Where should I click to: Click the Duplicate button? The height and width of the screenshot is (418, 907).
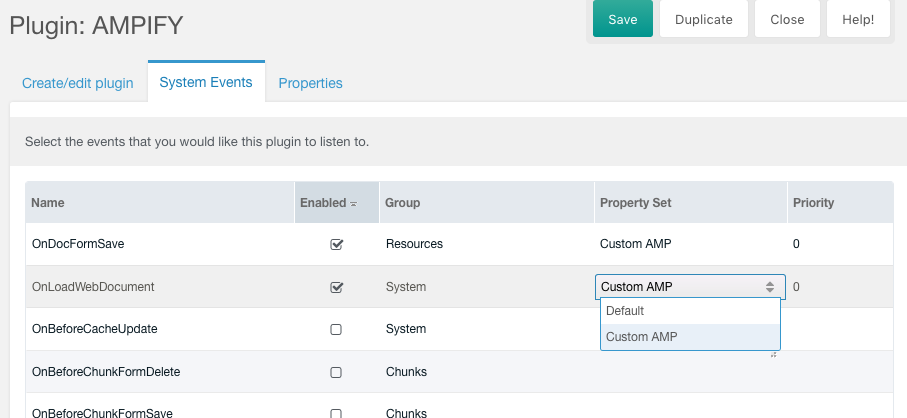(703, 19)
